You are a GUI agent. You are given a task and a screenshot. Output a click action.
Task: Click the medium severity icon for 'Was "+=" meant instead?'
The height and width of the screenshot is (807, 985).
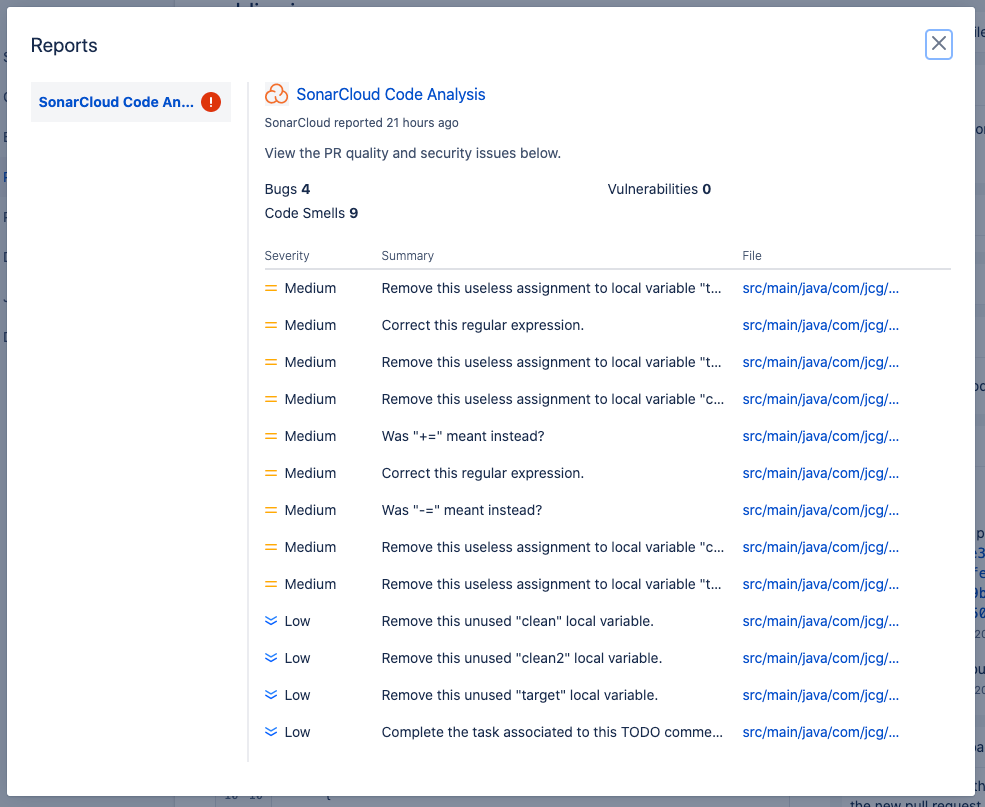coord(271,436)
